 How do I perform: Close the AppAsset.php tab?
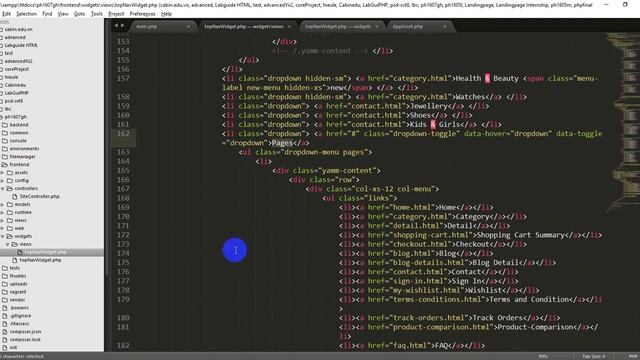click(444, 27)
